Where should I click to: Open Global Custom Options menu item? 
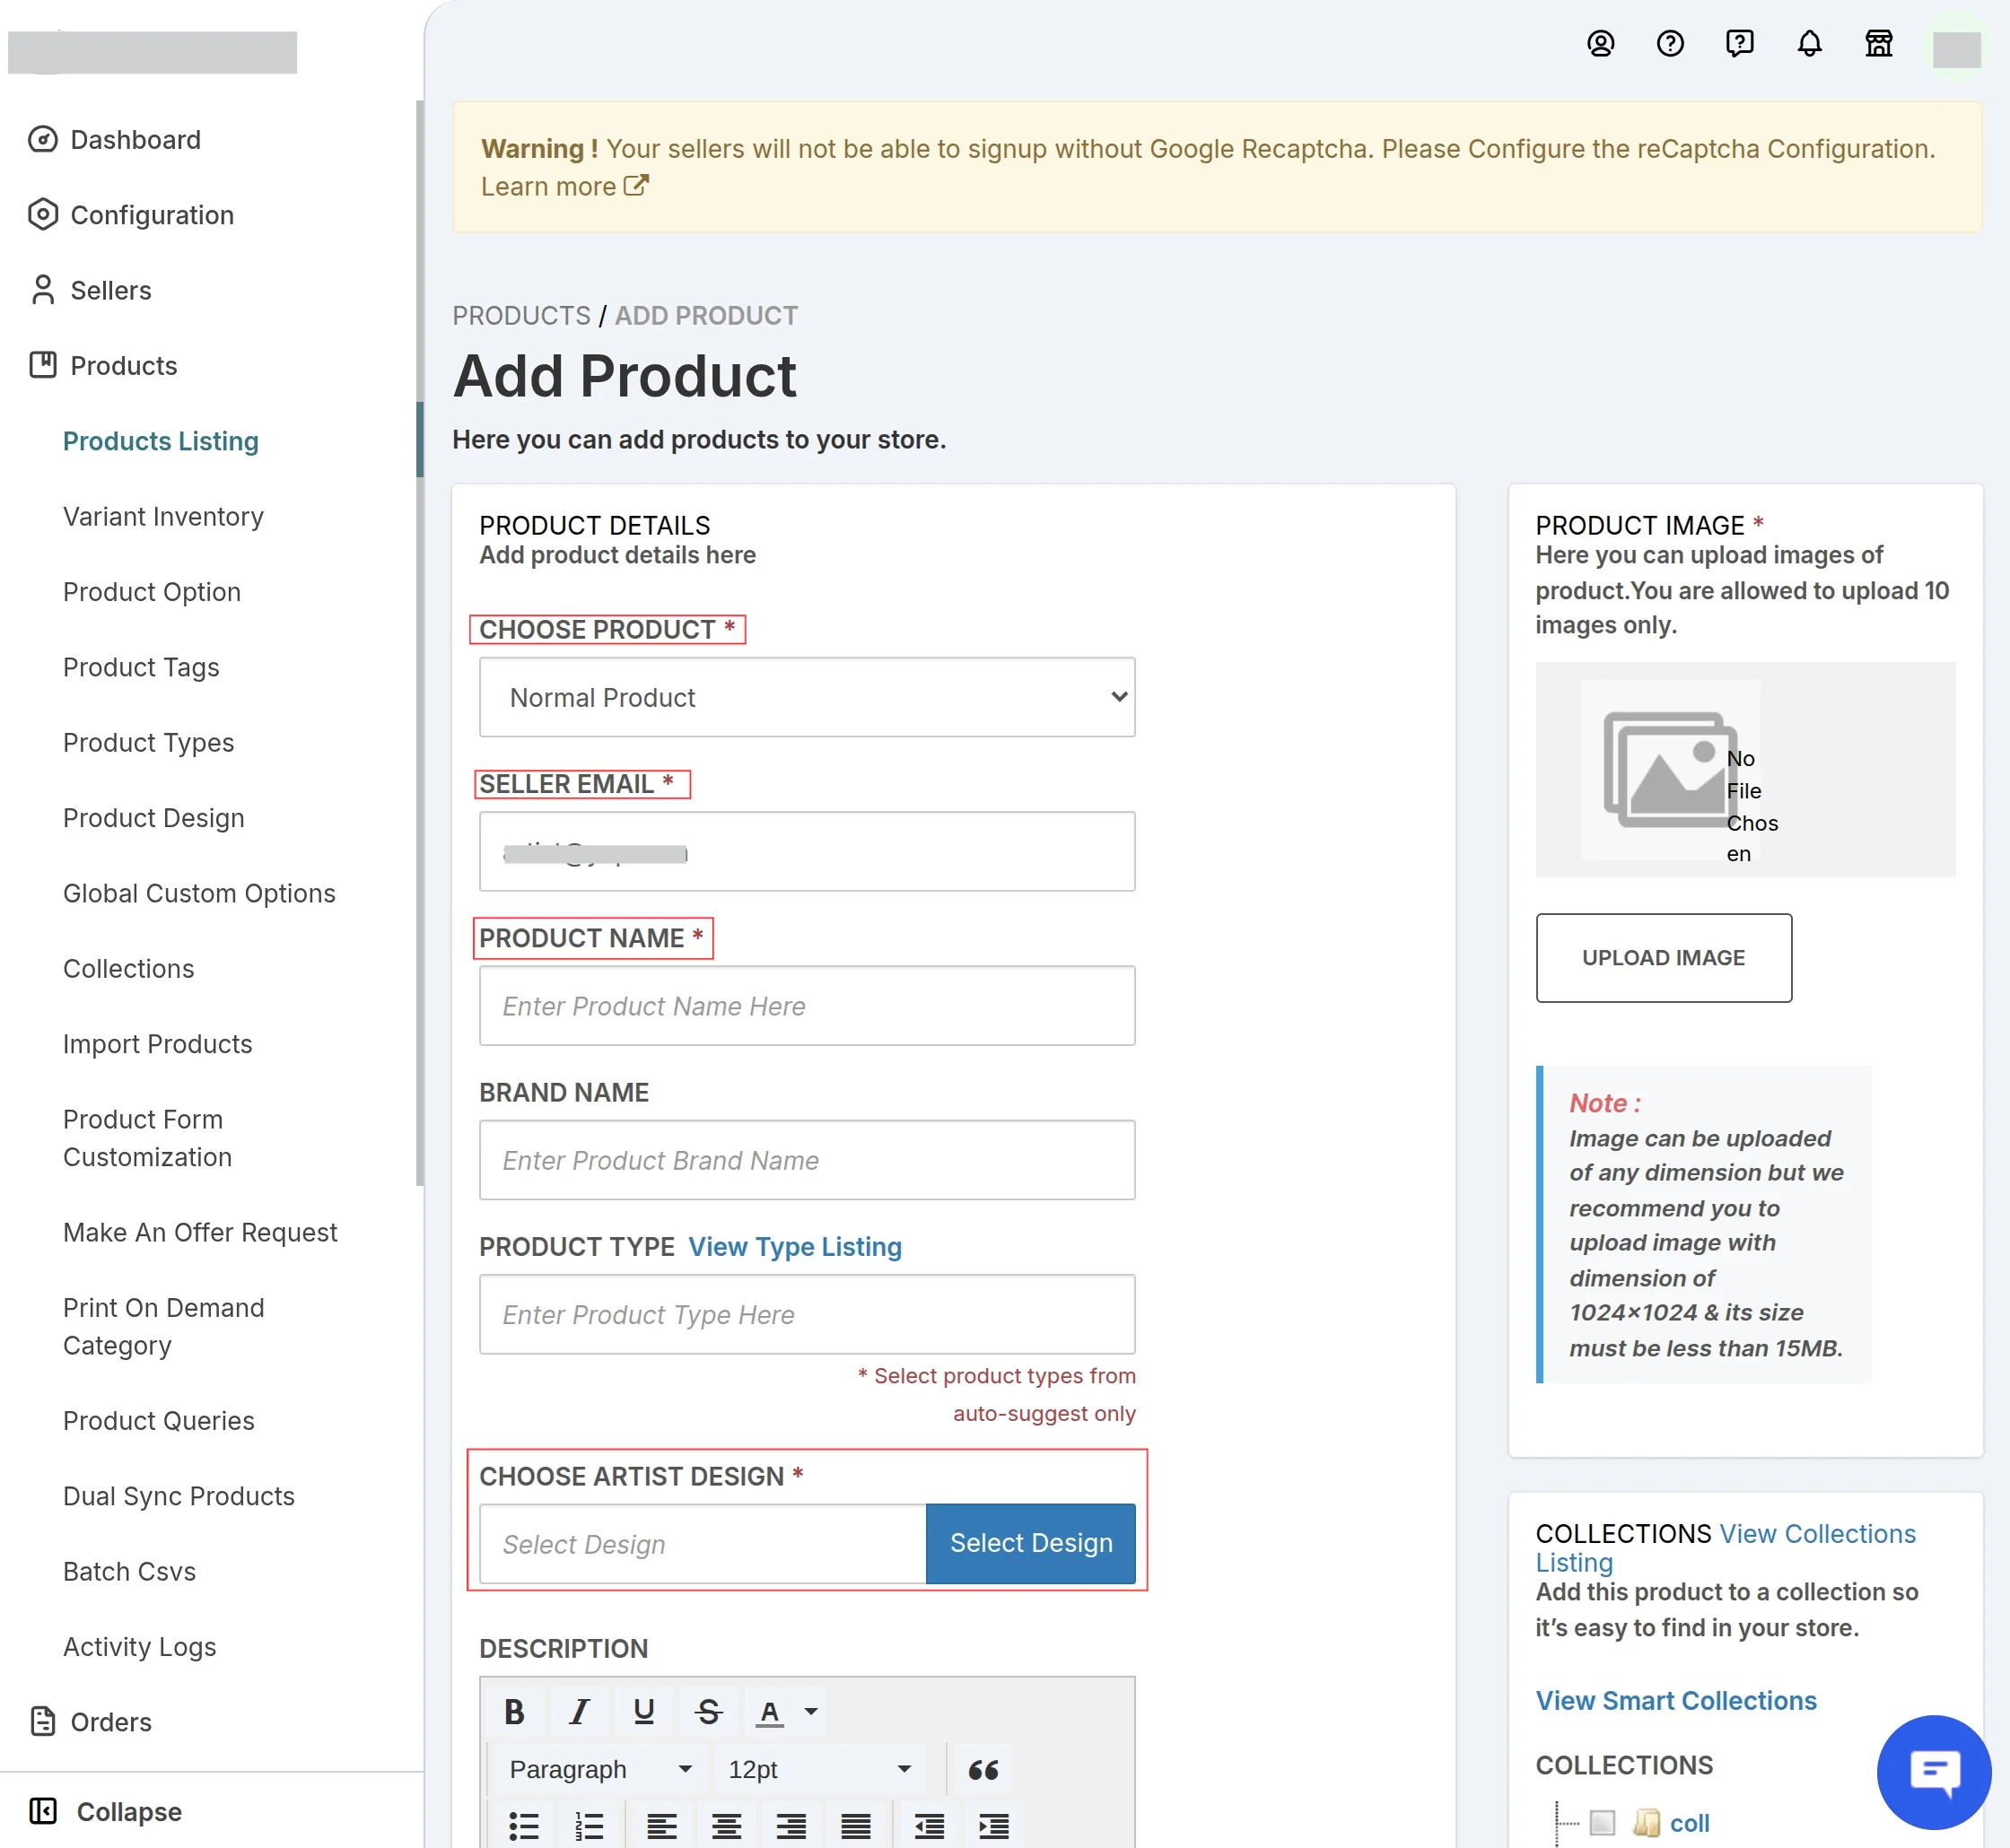click(x=199, y=893)
